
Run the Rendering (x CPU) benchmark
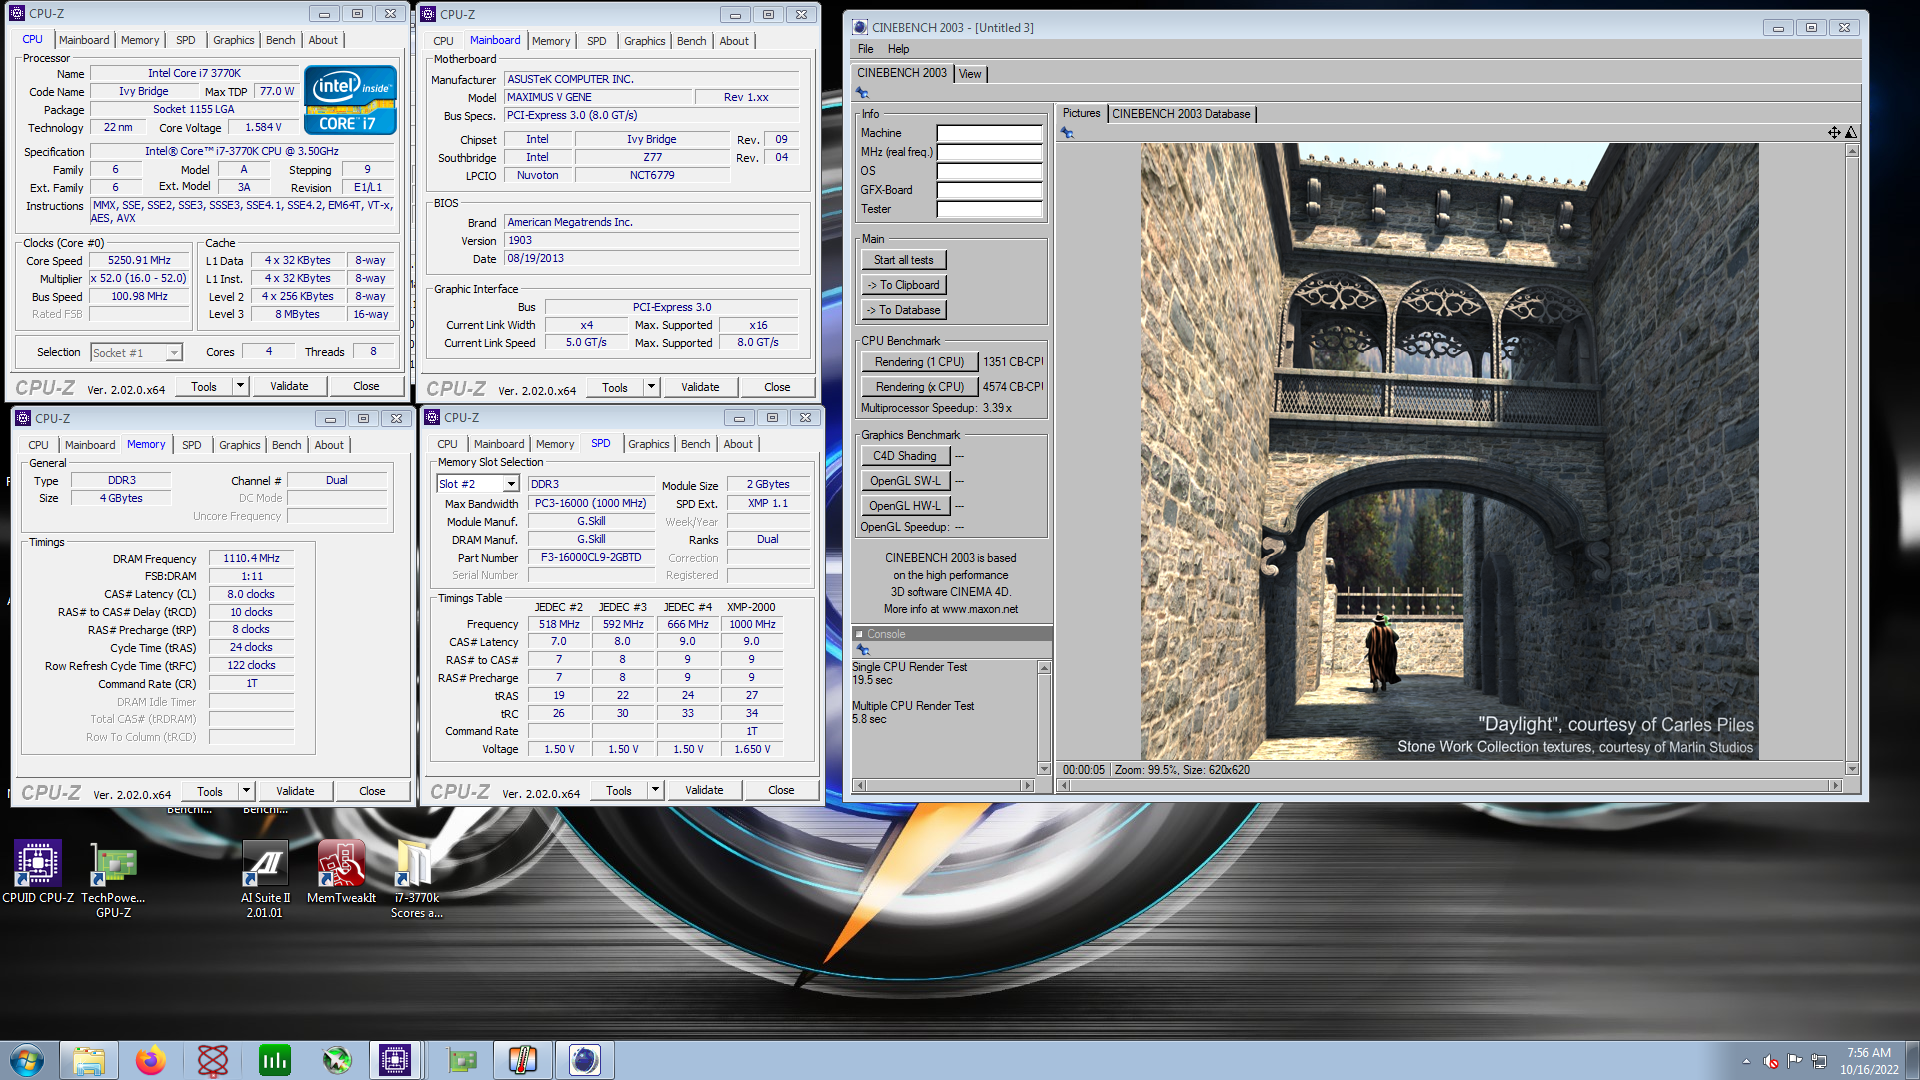(x=919, y=387)
